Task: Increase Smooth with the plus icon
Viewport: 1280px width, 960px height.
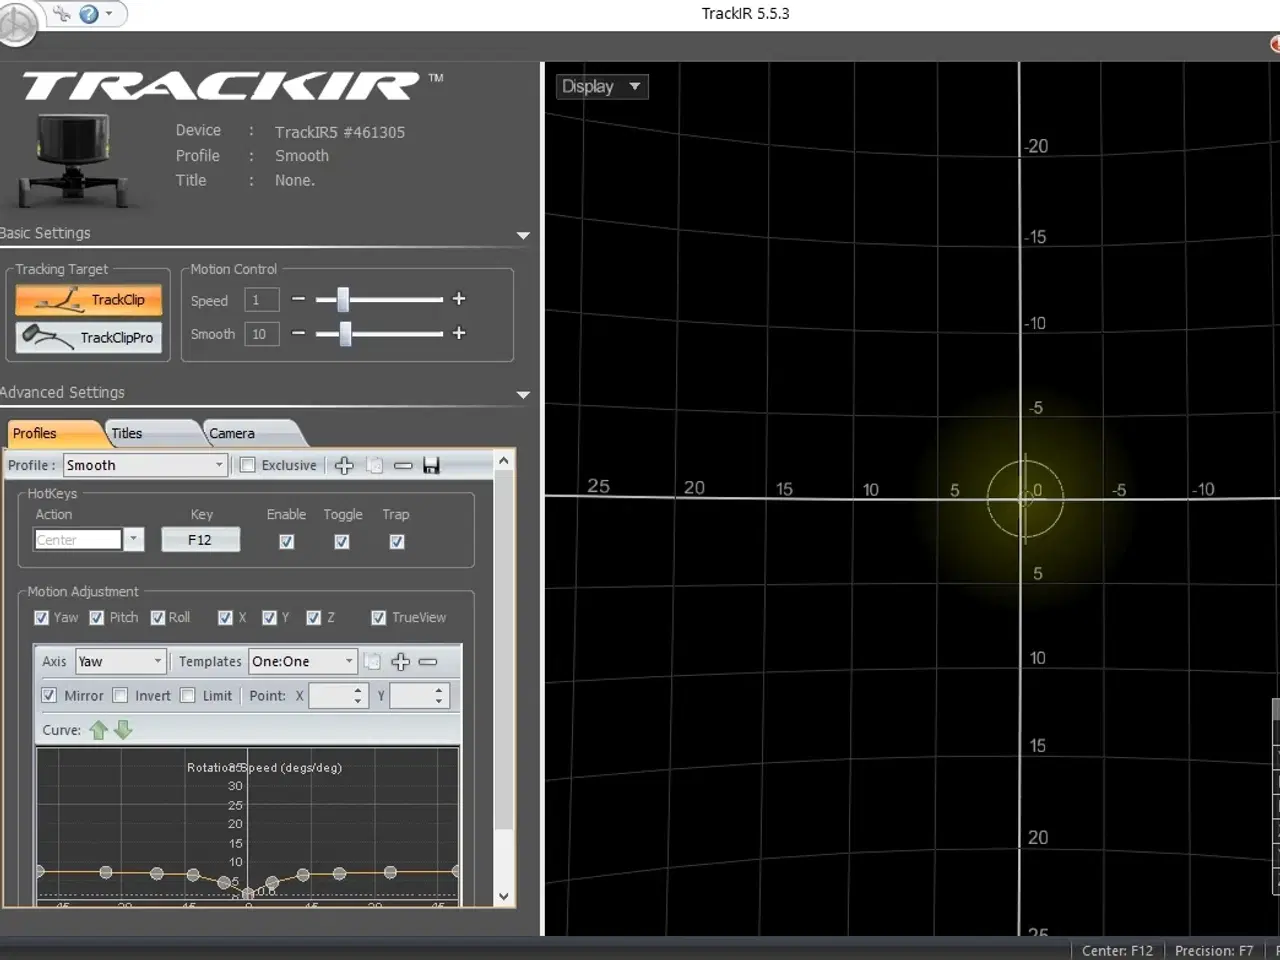Action: click(459, 333)
